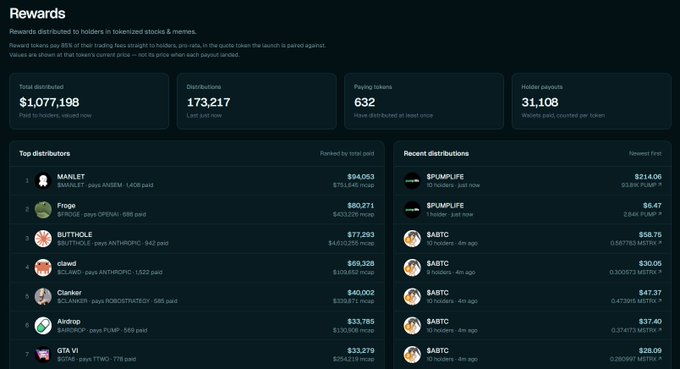Click GTA VI's $33,279 total paid
This screenshot has width=680, height=369.
click(x=360, y=351)
